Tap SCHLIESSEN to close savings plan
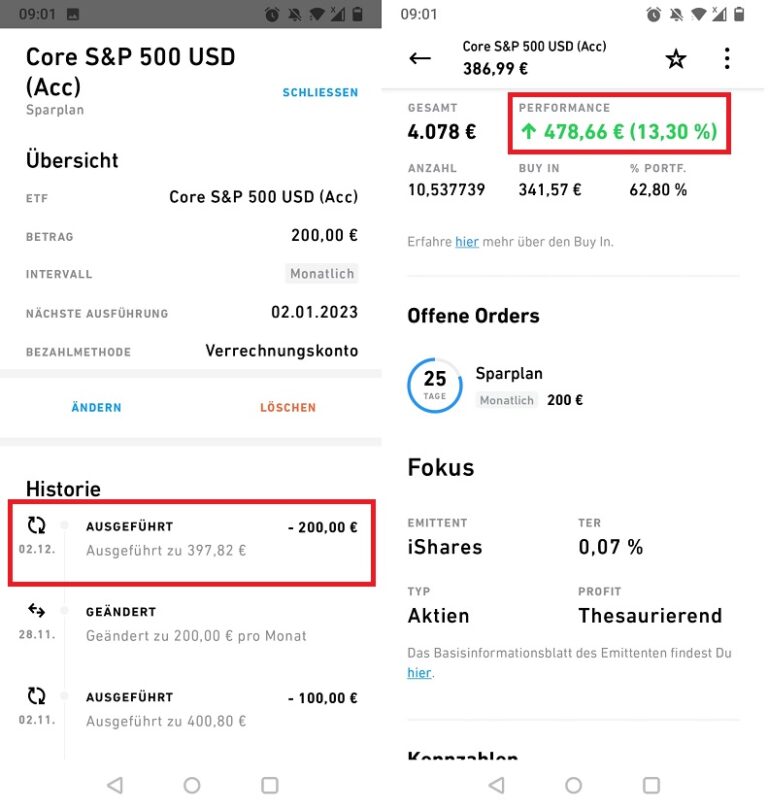Screen dimensions: 768x811 (320, 92)
